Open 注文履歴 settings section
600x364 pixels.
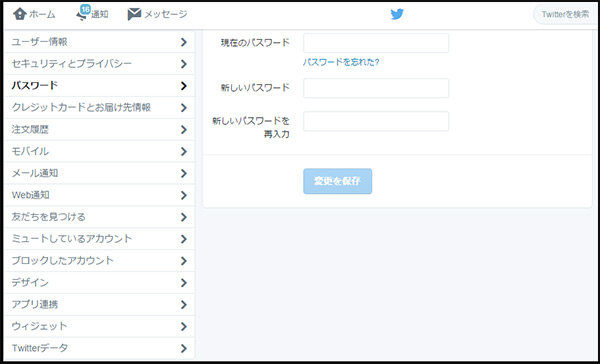(x=99, y=129)
